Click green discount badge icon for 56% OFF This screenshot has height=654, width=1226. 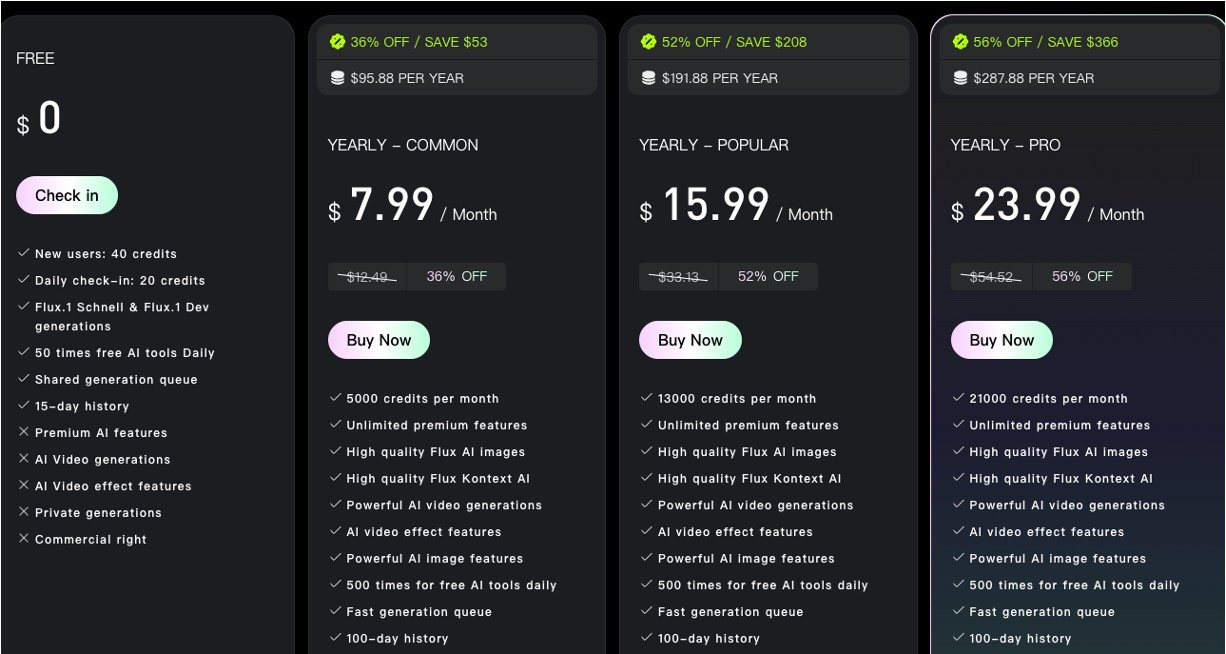(x=960, y=42)
